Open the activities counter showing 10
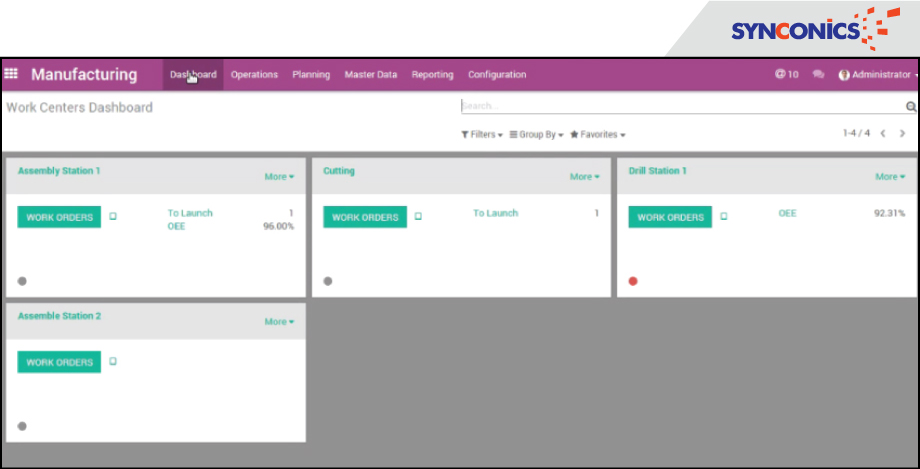The height and width of the screenshot is (469, 920). pos(787,75)
